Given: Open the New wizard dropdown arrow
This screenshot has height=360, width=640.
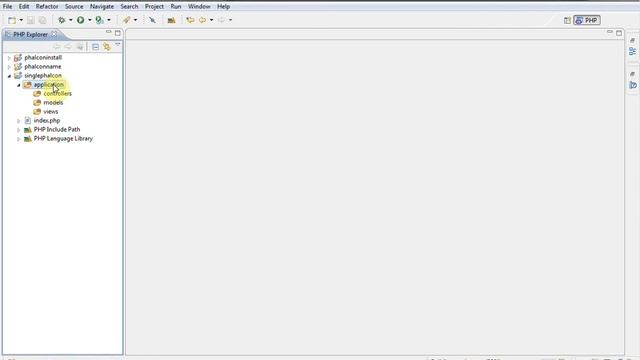Looking at the screenshot, I should 21,20.
